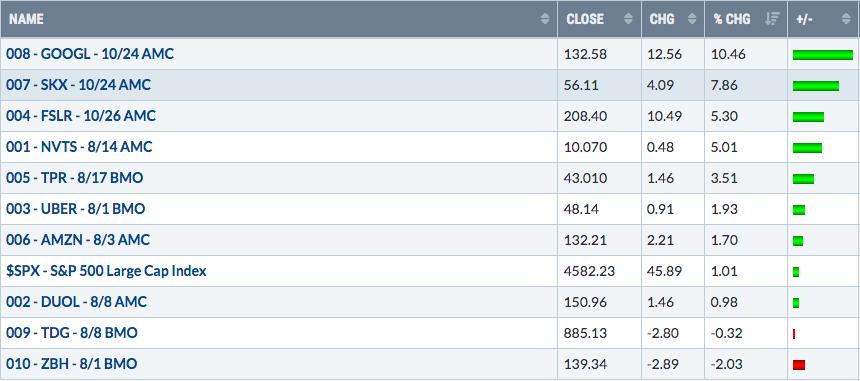Image resolution: width=860 pixels, height=381 pixels.
Task: Sort by CHG column sort icon
Action: (692, 19)
